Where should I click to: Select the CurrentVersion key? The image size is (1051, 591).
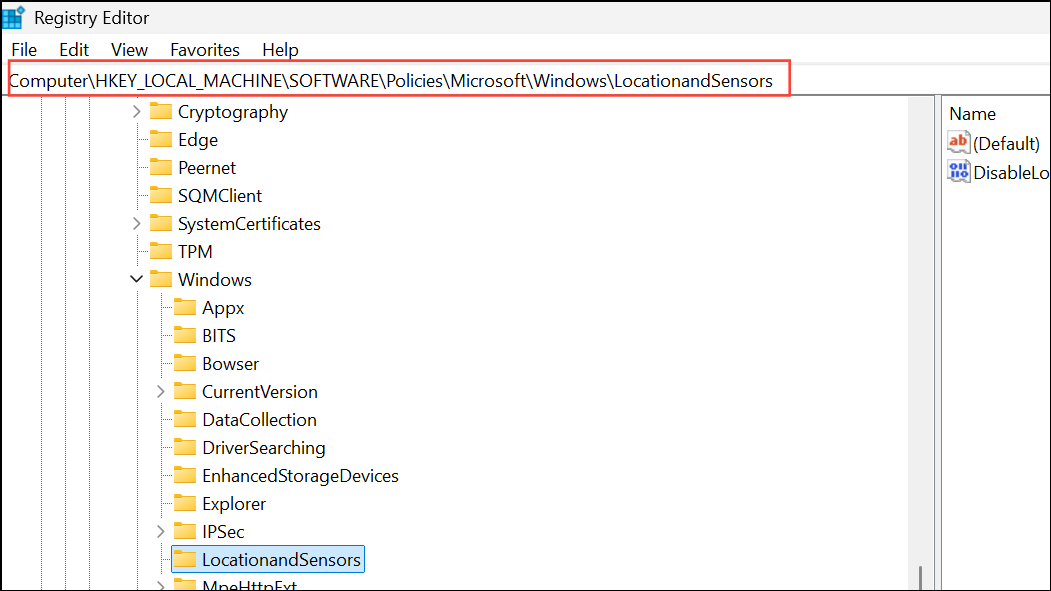click(x=259, y=392)
